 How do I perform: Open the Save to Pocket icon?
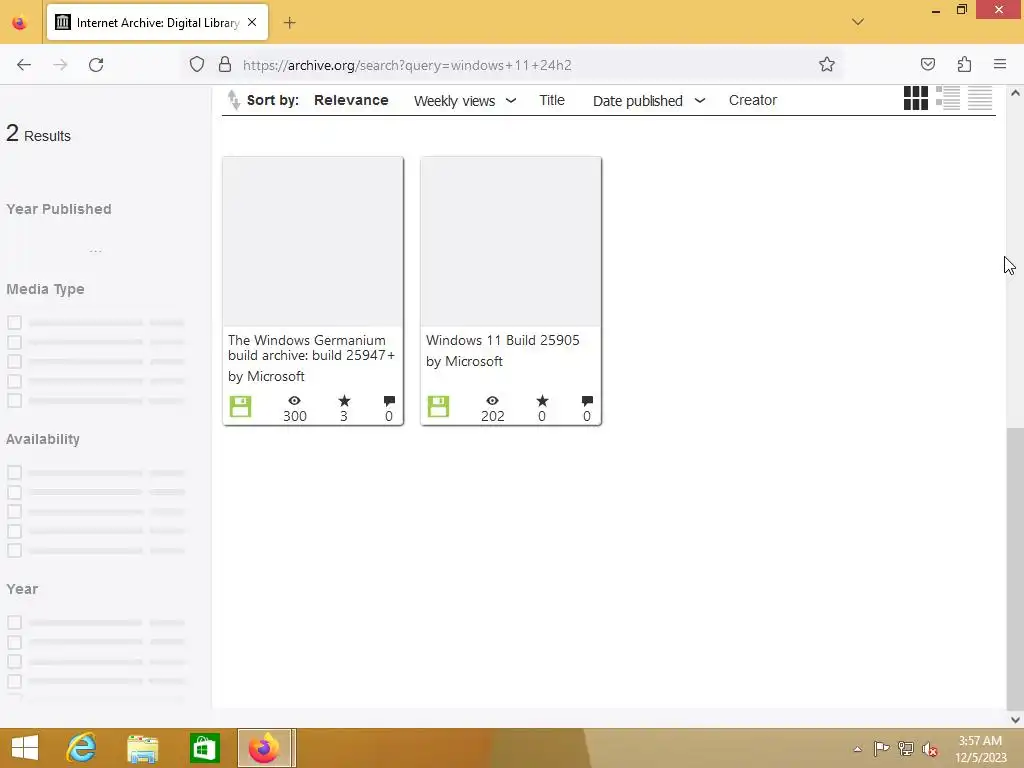[928, 64]
